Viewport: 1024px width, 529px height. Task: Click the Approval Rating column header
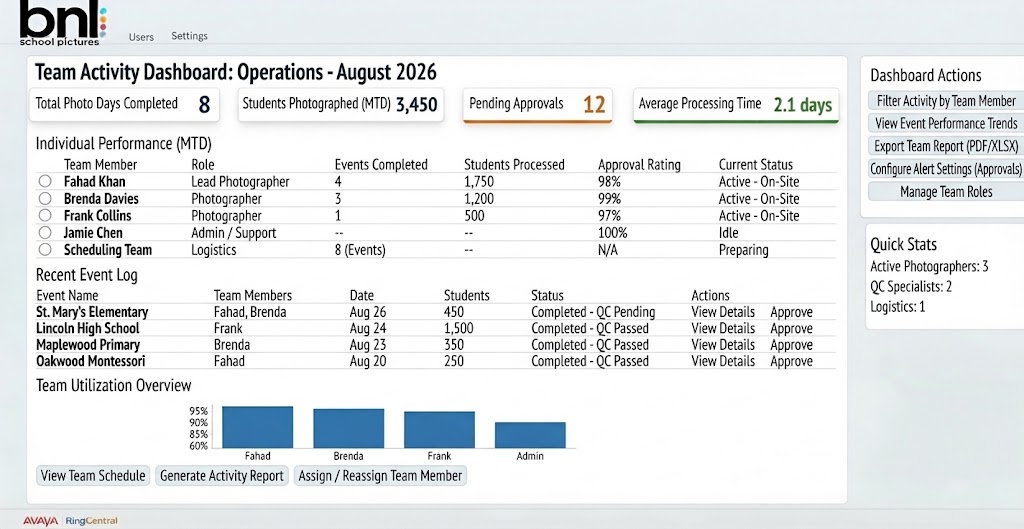pos(639,165)
